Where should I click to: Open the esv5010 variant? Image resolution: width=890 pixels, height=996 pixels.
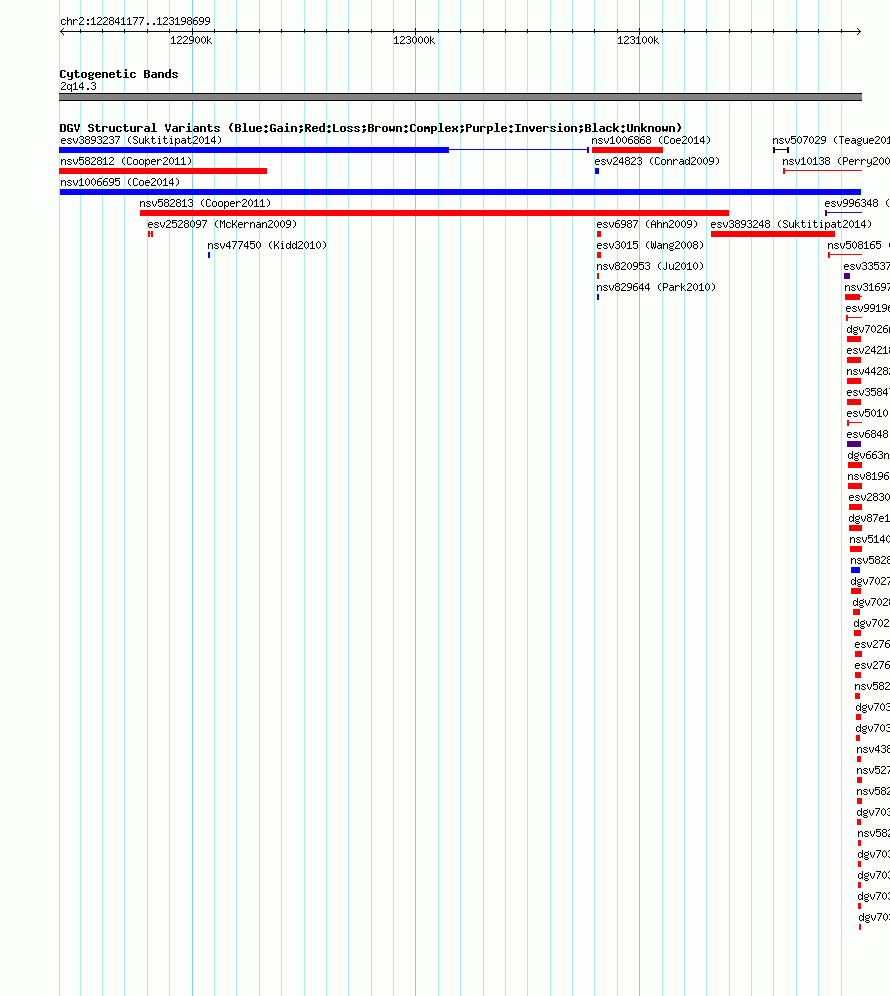(854, 422)
